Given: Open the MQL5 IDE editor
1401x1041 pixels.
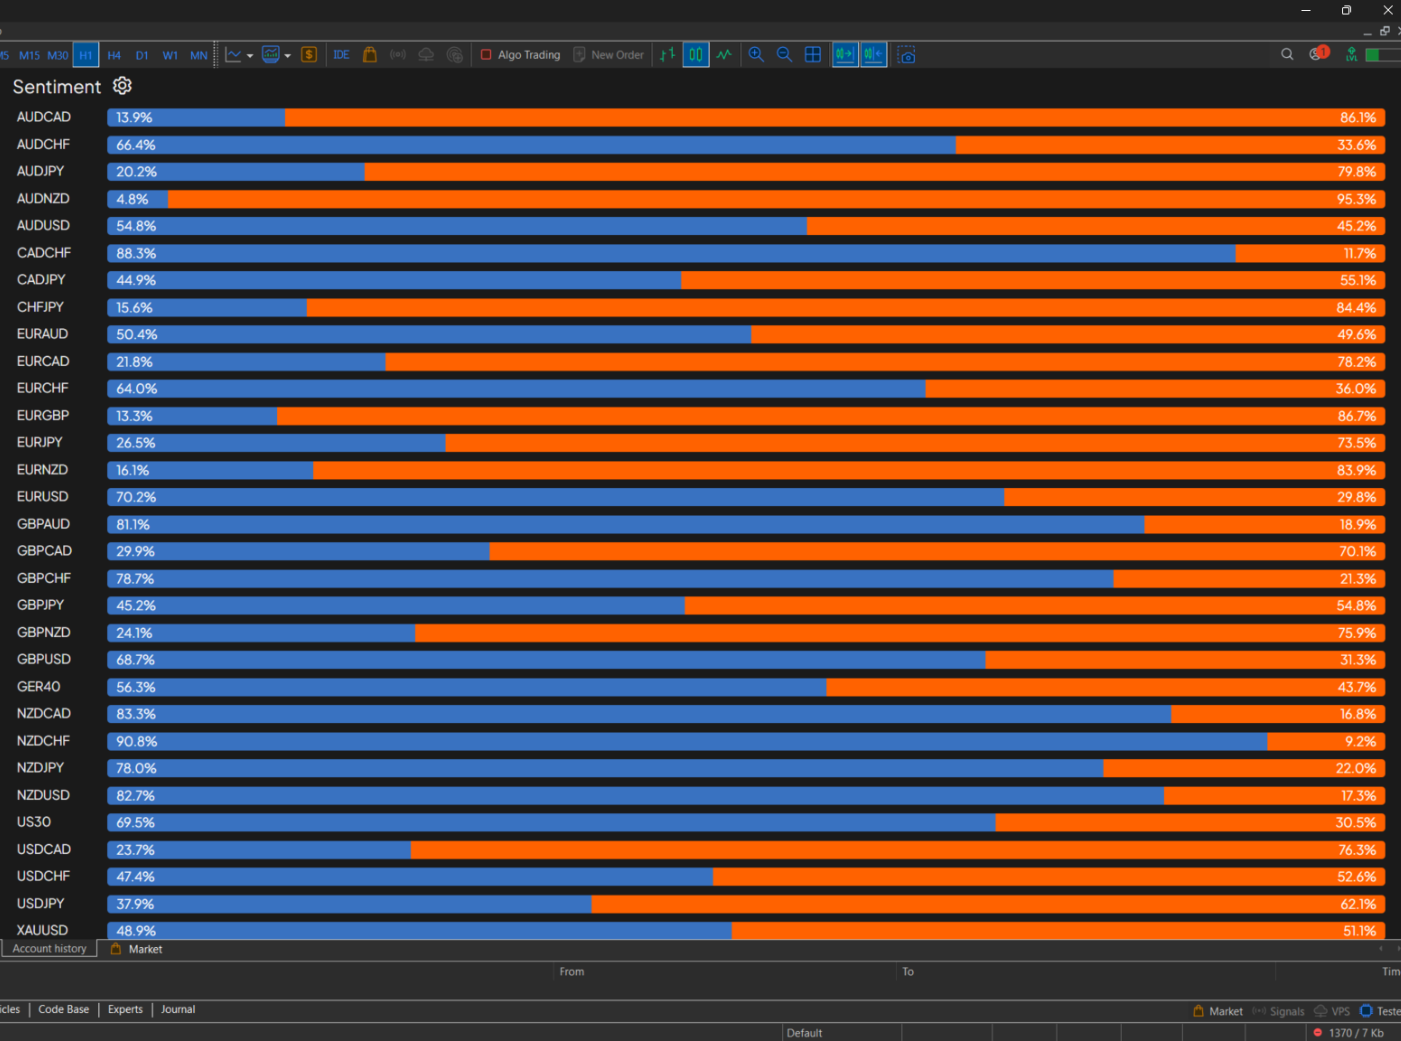Looking at the screenshot, I should [x=341, y=55].
